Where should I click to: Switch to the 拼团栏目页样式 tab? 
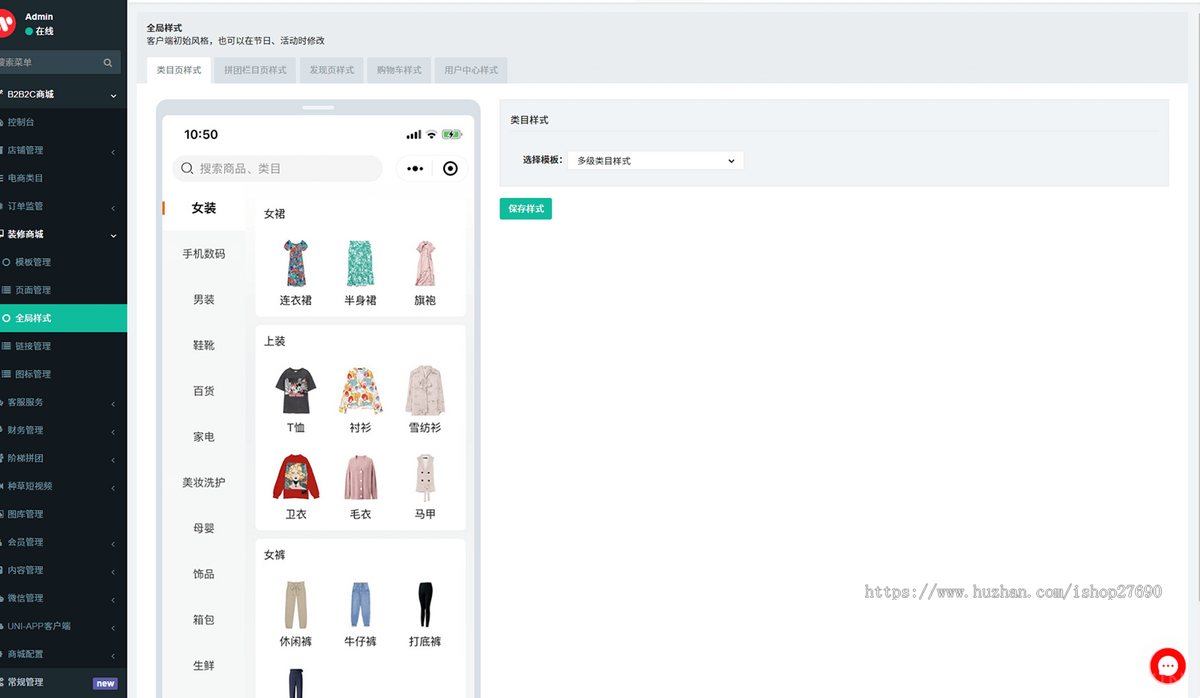click(x=255, y=70)
